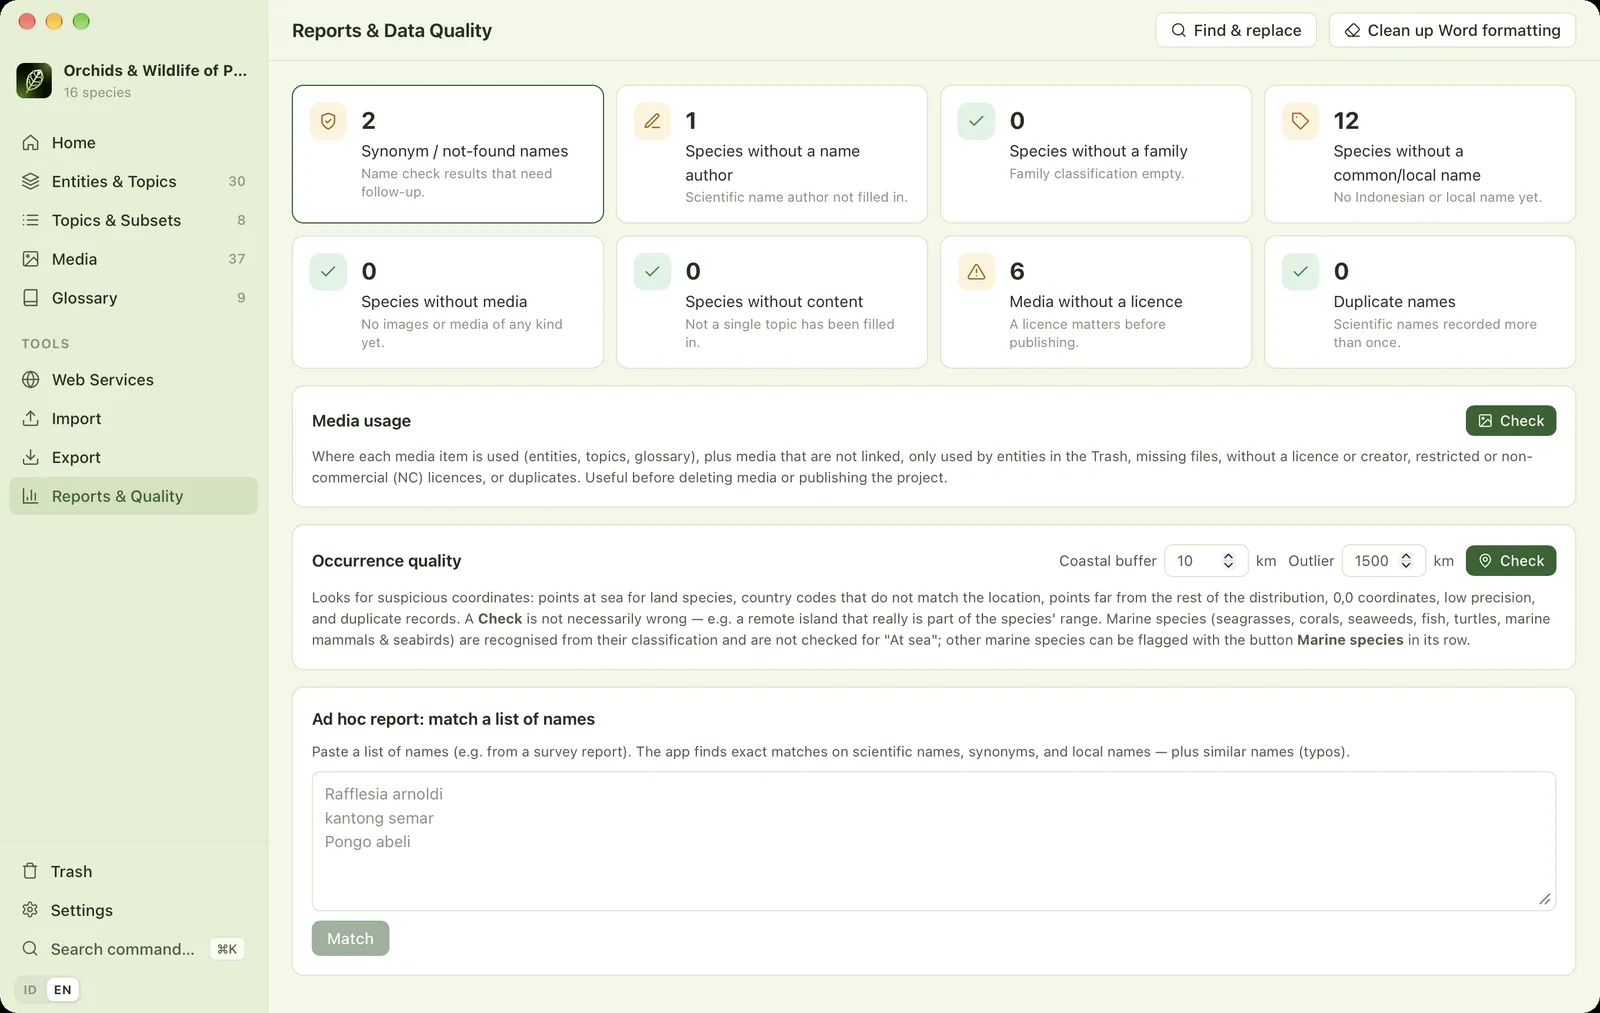
Task: Open the Duplicate names card
Action: [x=1420, y=302]
